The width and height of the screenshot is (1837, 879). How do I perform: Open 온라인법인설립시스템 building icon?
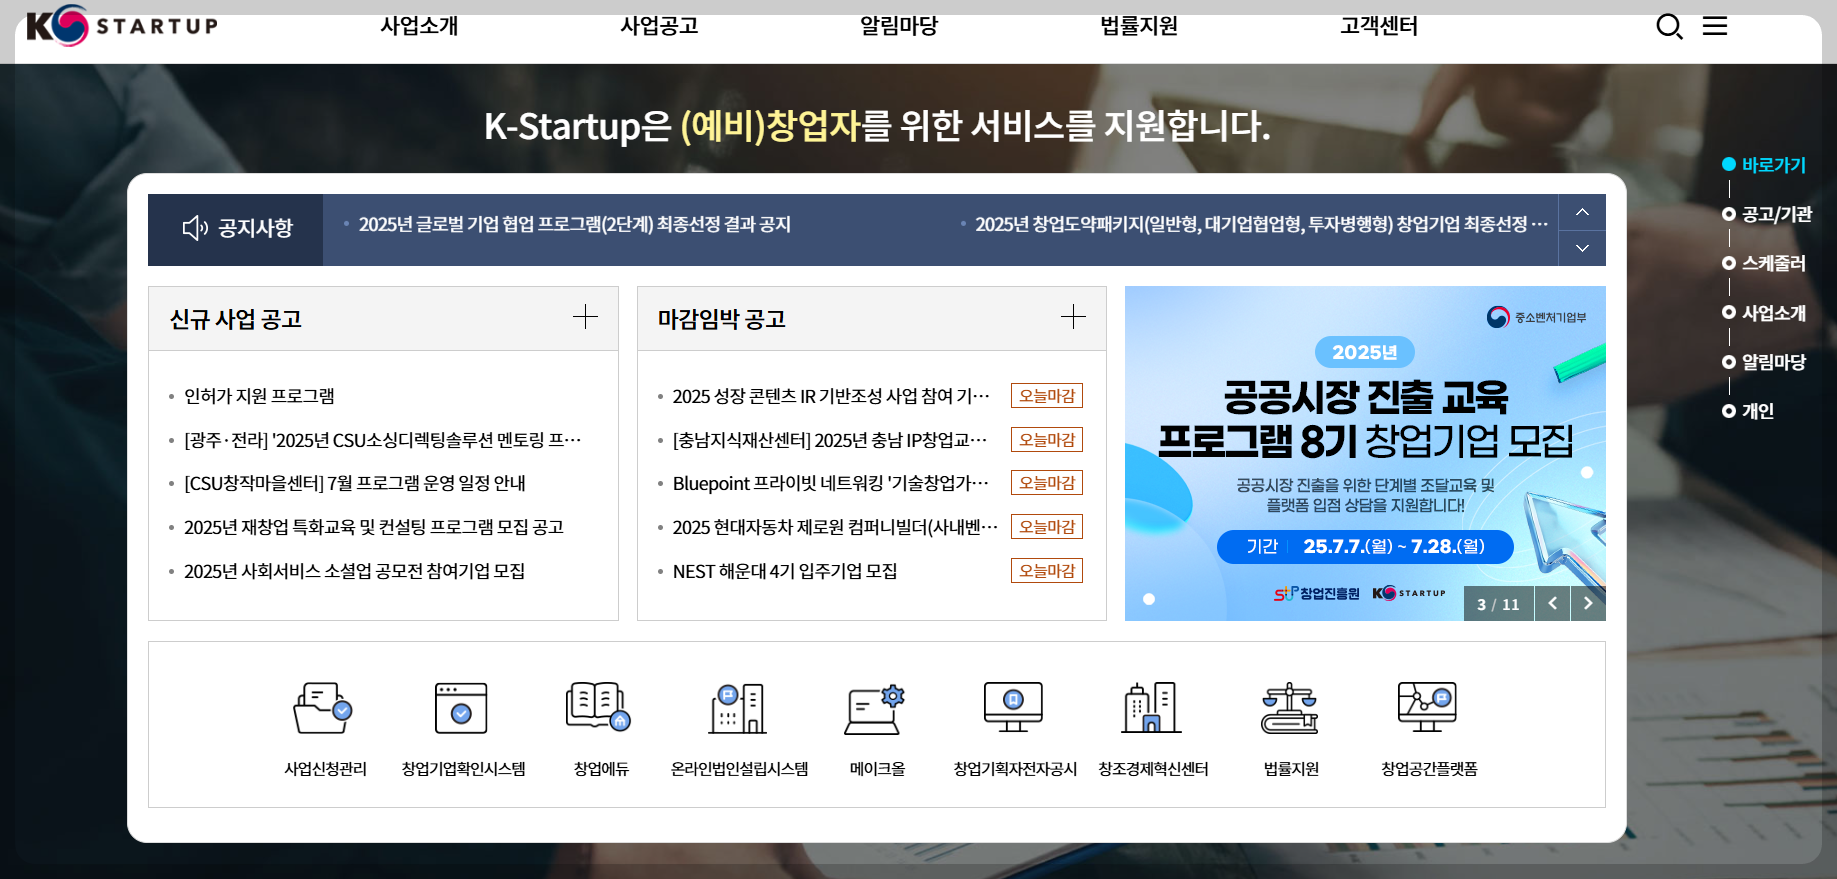point(737,708)
